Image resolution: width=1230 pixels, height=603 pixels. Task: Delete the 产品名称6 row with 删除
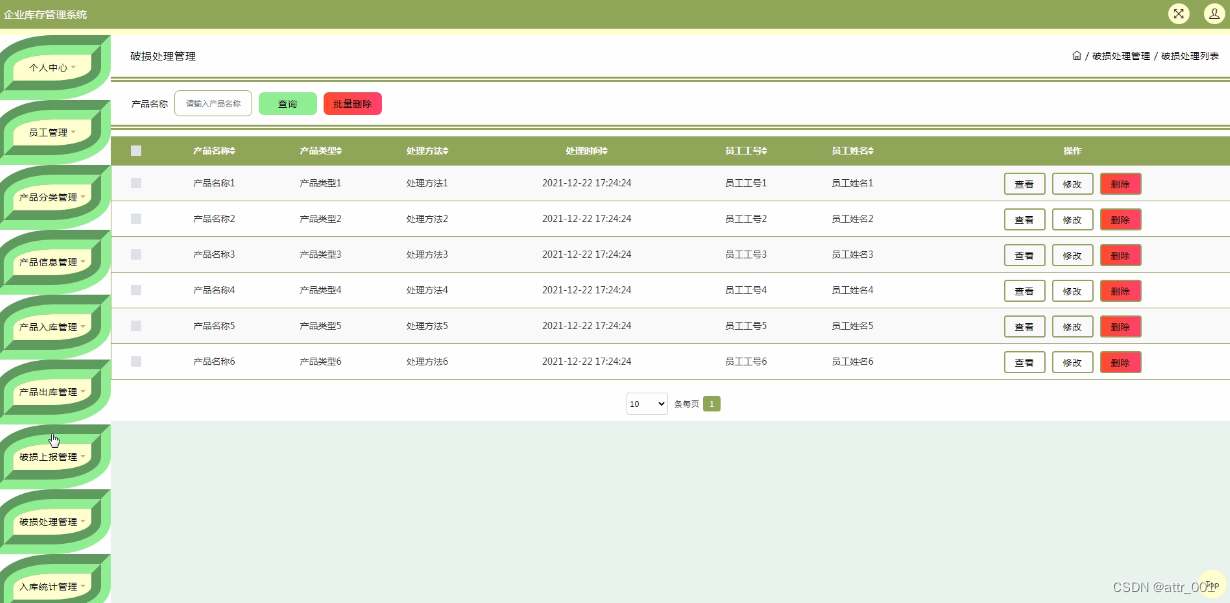click(x=1121, y=362)
